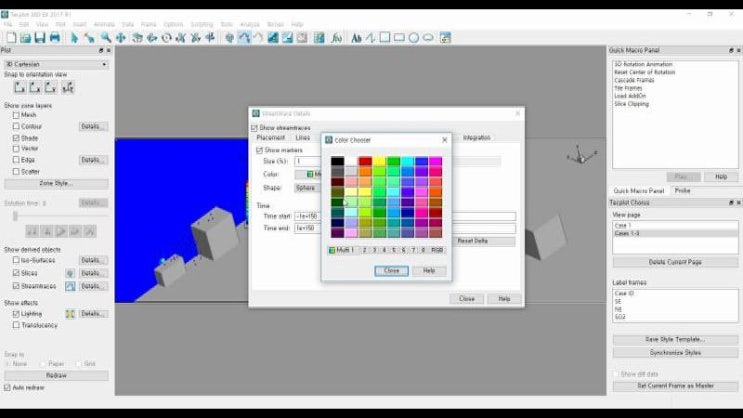The height and width of the screenshot is (418, 743).
Task: Click the Multi 1 color option
Action: click(342, 250)
